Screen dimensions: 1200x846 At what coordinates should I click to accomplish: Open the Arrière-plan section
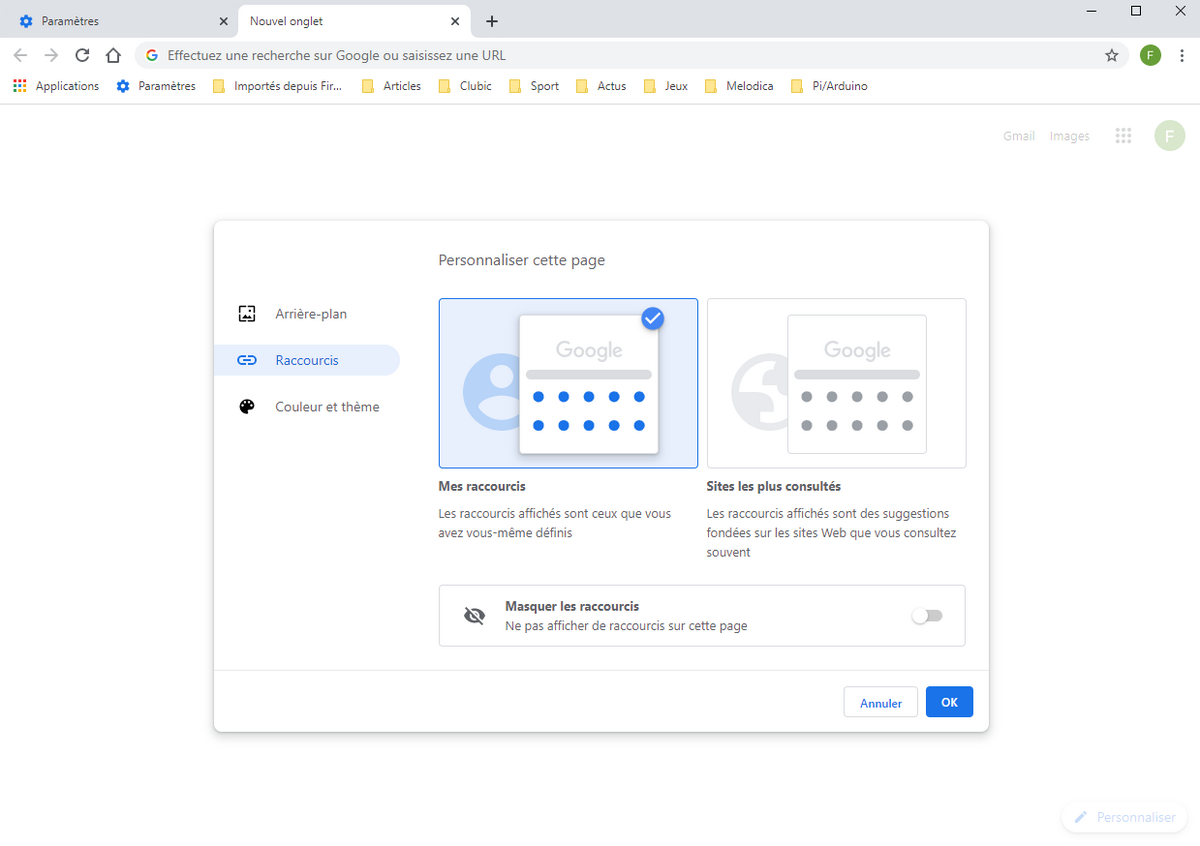click(x=307, y=314)
